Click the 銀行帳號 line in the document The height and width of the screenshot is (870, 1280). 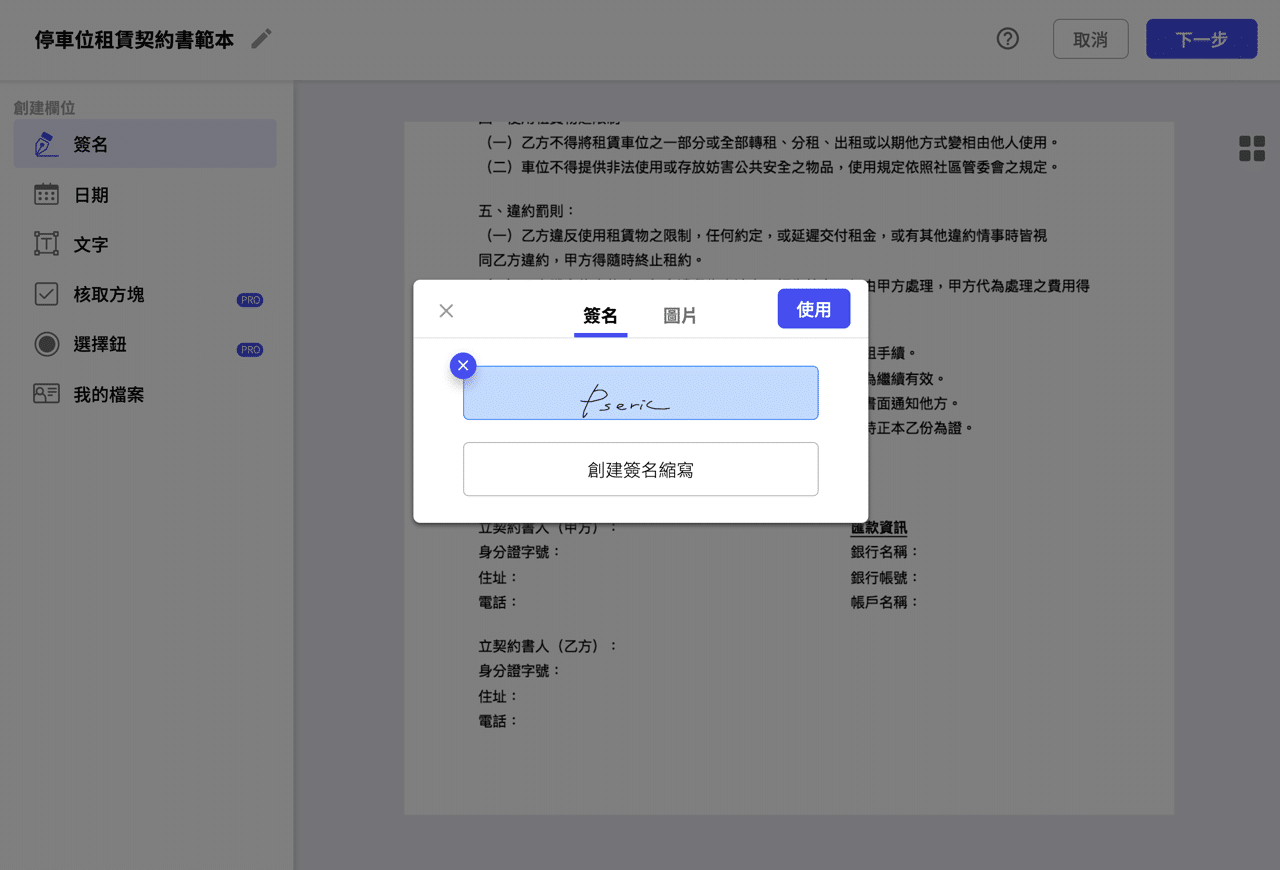point(884,578)
